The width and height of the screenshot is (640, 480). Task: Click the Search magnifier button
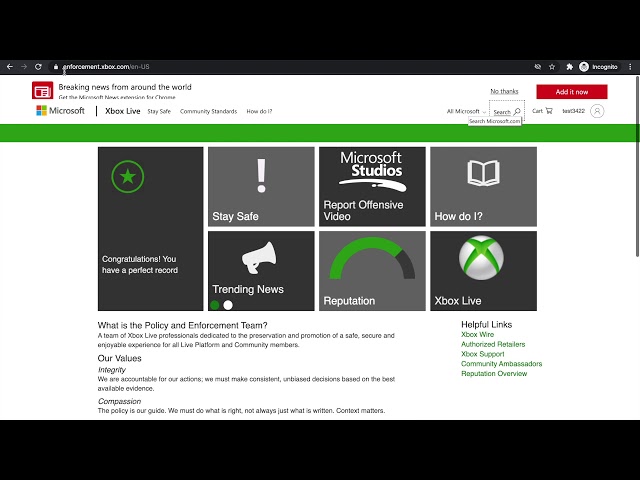click(x=507, y=111)
